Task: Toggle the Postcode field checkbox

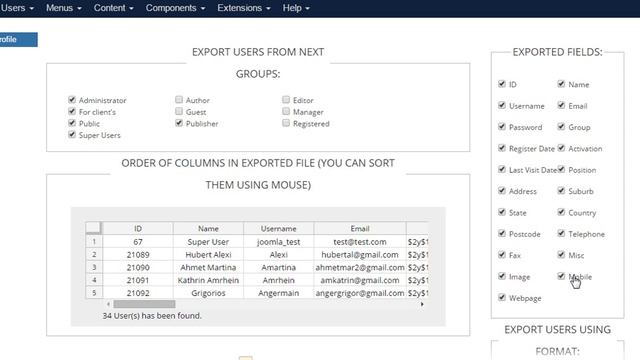Action: pos(502,233)
